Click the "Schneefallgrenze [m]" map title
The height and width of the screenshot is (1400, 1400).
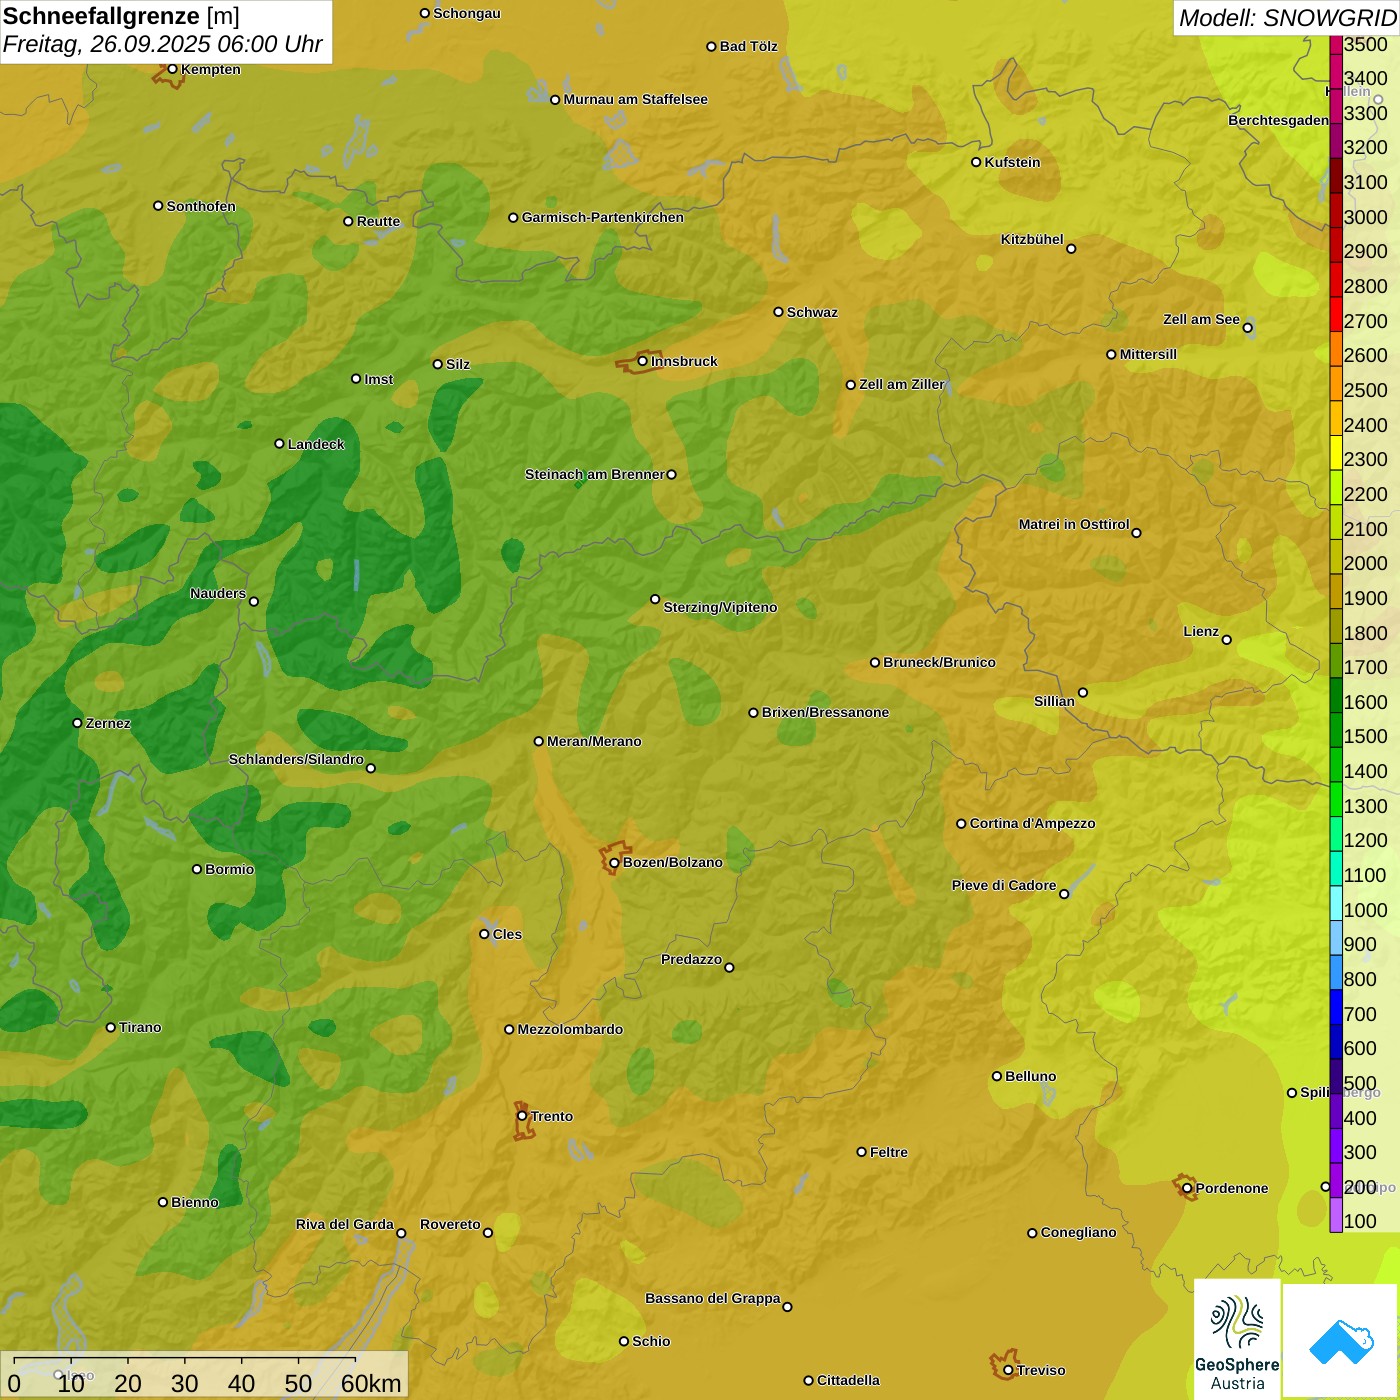click(x=121, y=16)
